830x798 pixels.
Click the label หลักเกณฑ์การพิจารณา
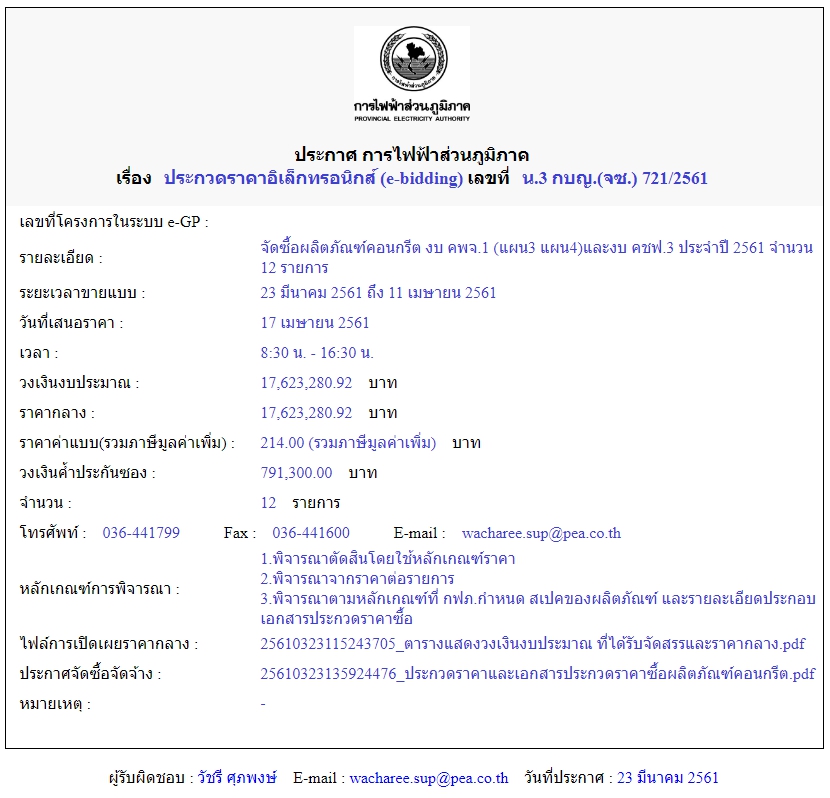[x=100, y=588]
